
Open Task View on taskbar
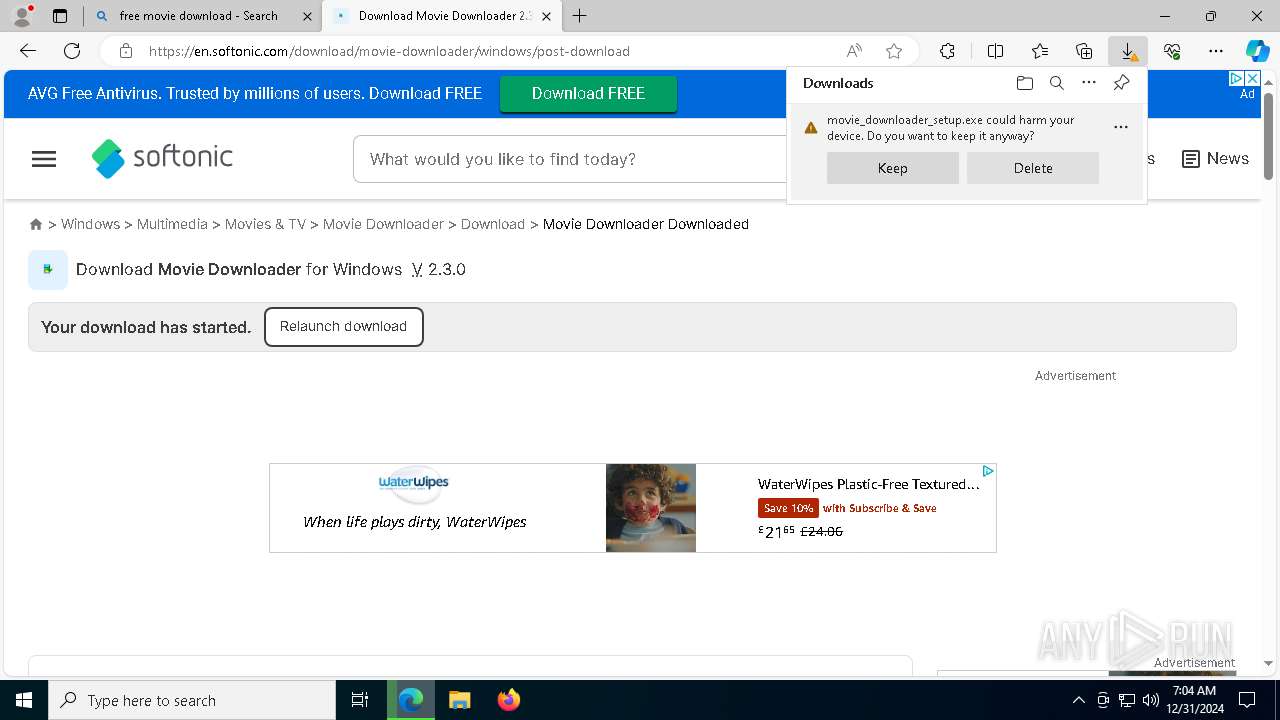[x=360, y=700]
